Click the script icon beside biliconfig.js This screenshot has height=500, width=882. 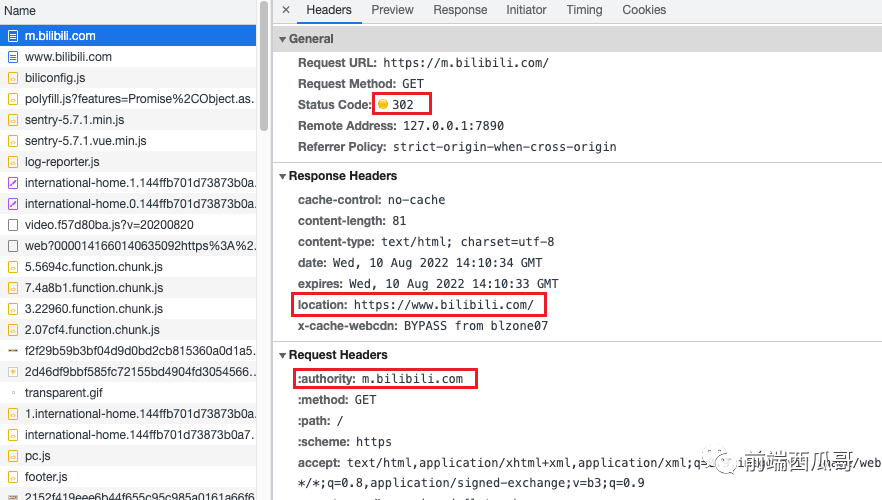pos(12,78)
